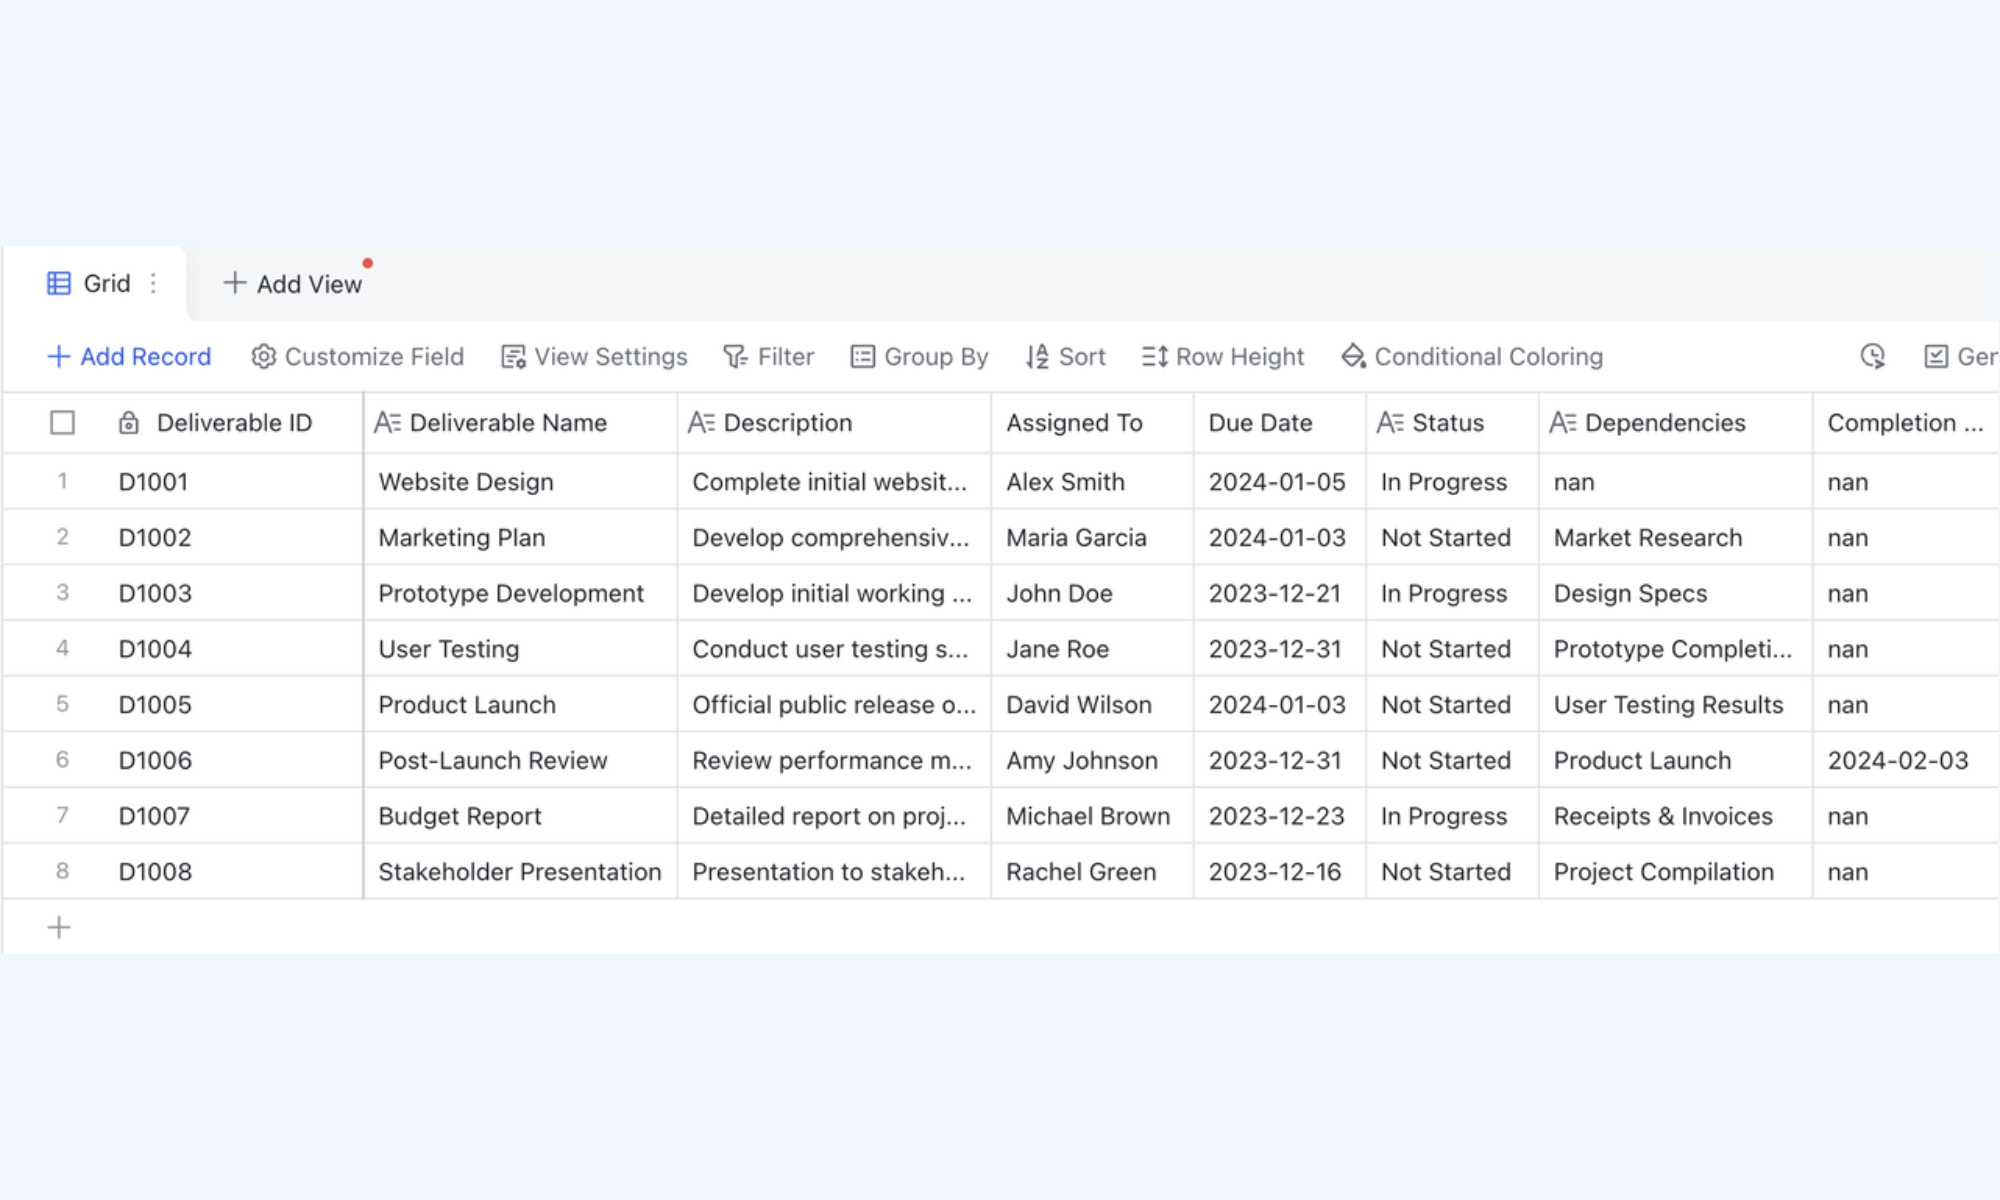Select the Website Design cell
Viewport: 2000px width, 1200px height.
(520, 482)
